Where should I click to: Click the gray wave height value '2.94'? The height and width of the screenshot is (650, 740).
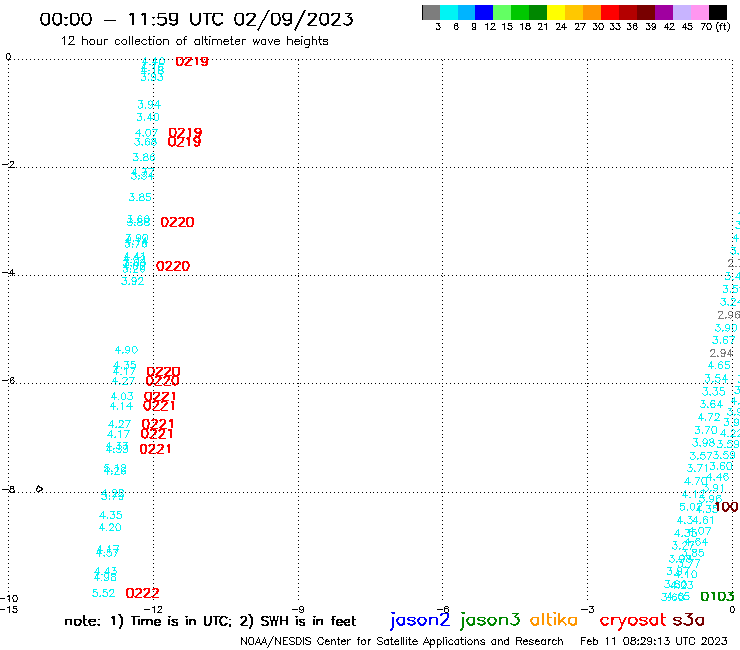721,353
